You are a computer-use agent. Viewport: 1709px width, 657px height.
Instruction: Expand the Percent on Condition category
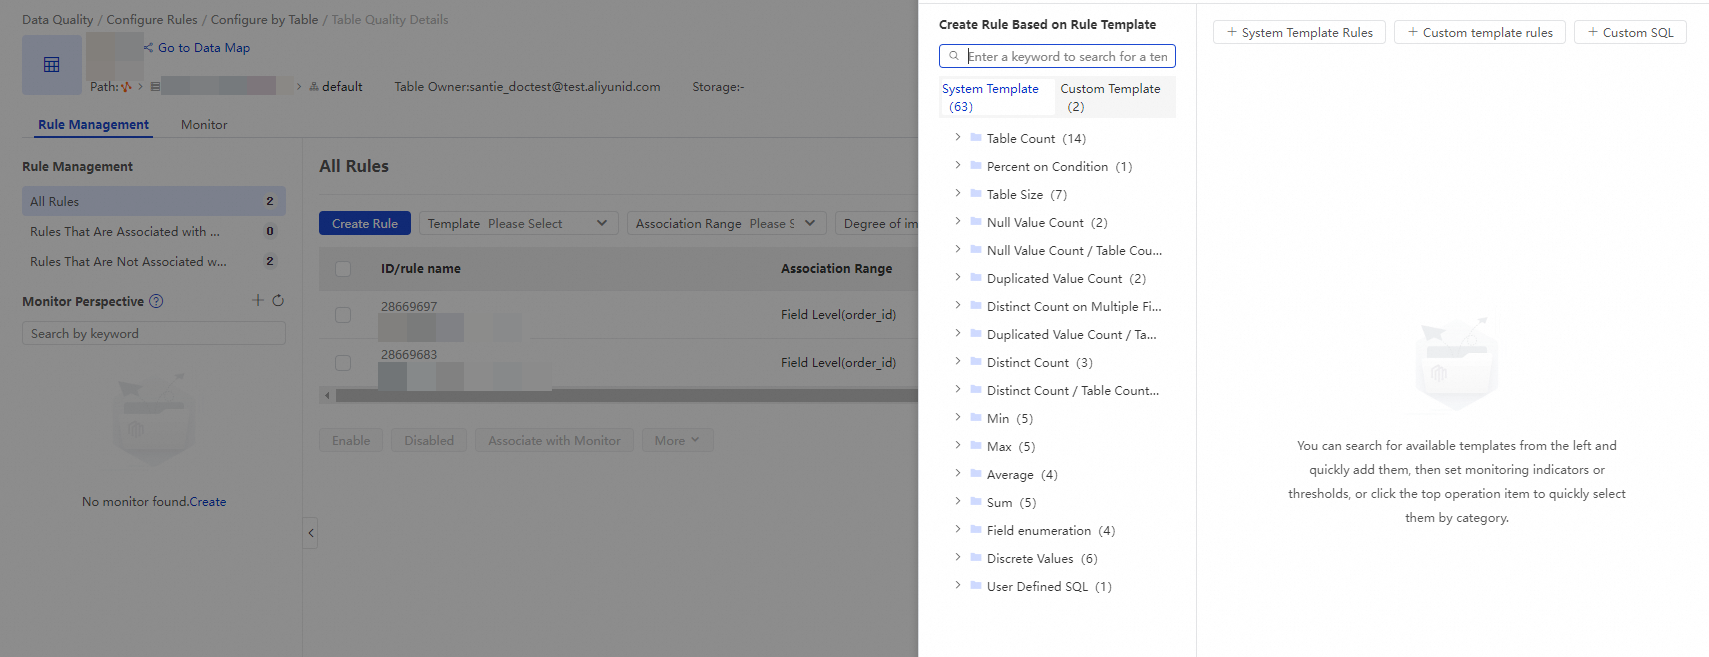coord(957,166)
